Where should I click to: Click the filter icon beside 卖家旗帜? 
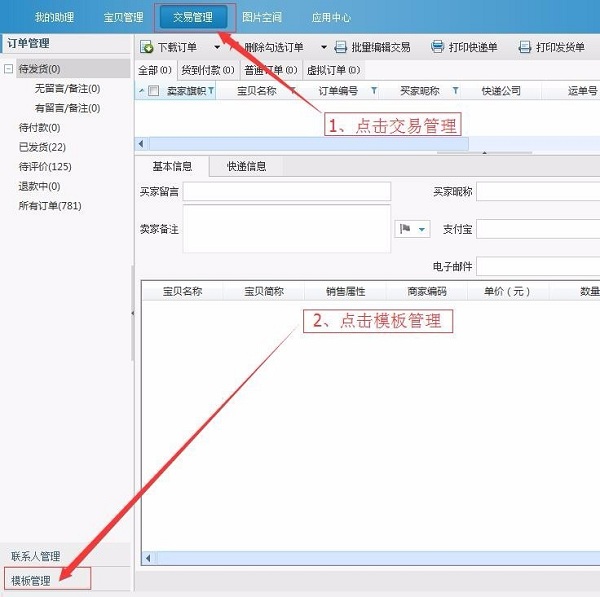pyautogui.click(x=211, y=91)
